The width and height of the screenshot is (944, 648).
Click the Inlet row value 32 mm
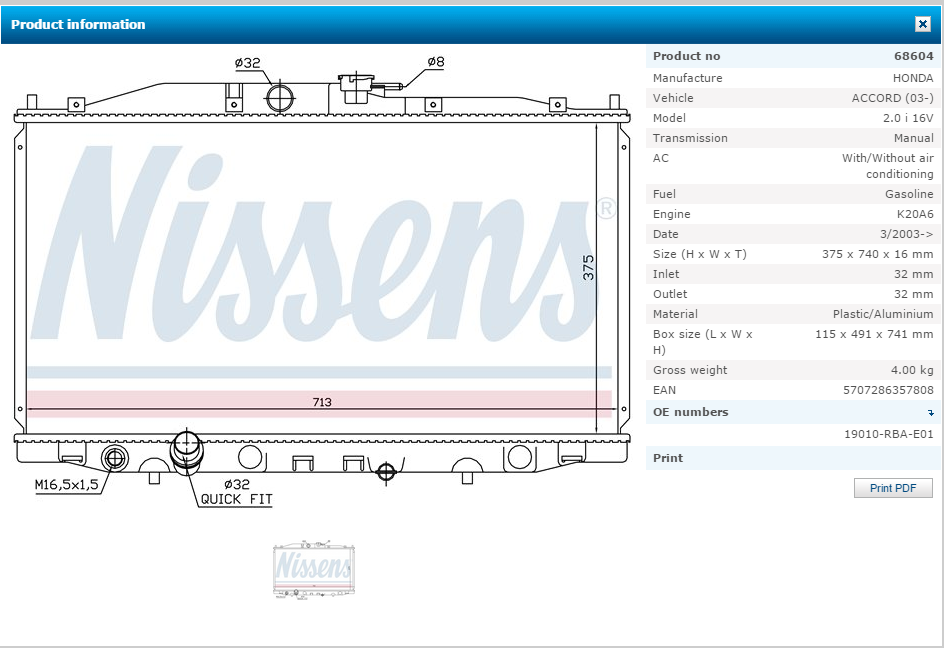click(913, 274)
